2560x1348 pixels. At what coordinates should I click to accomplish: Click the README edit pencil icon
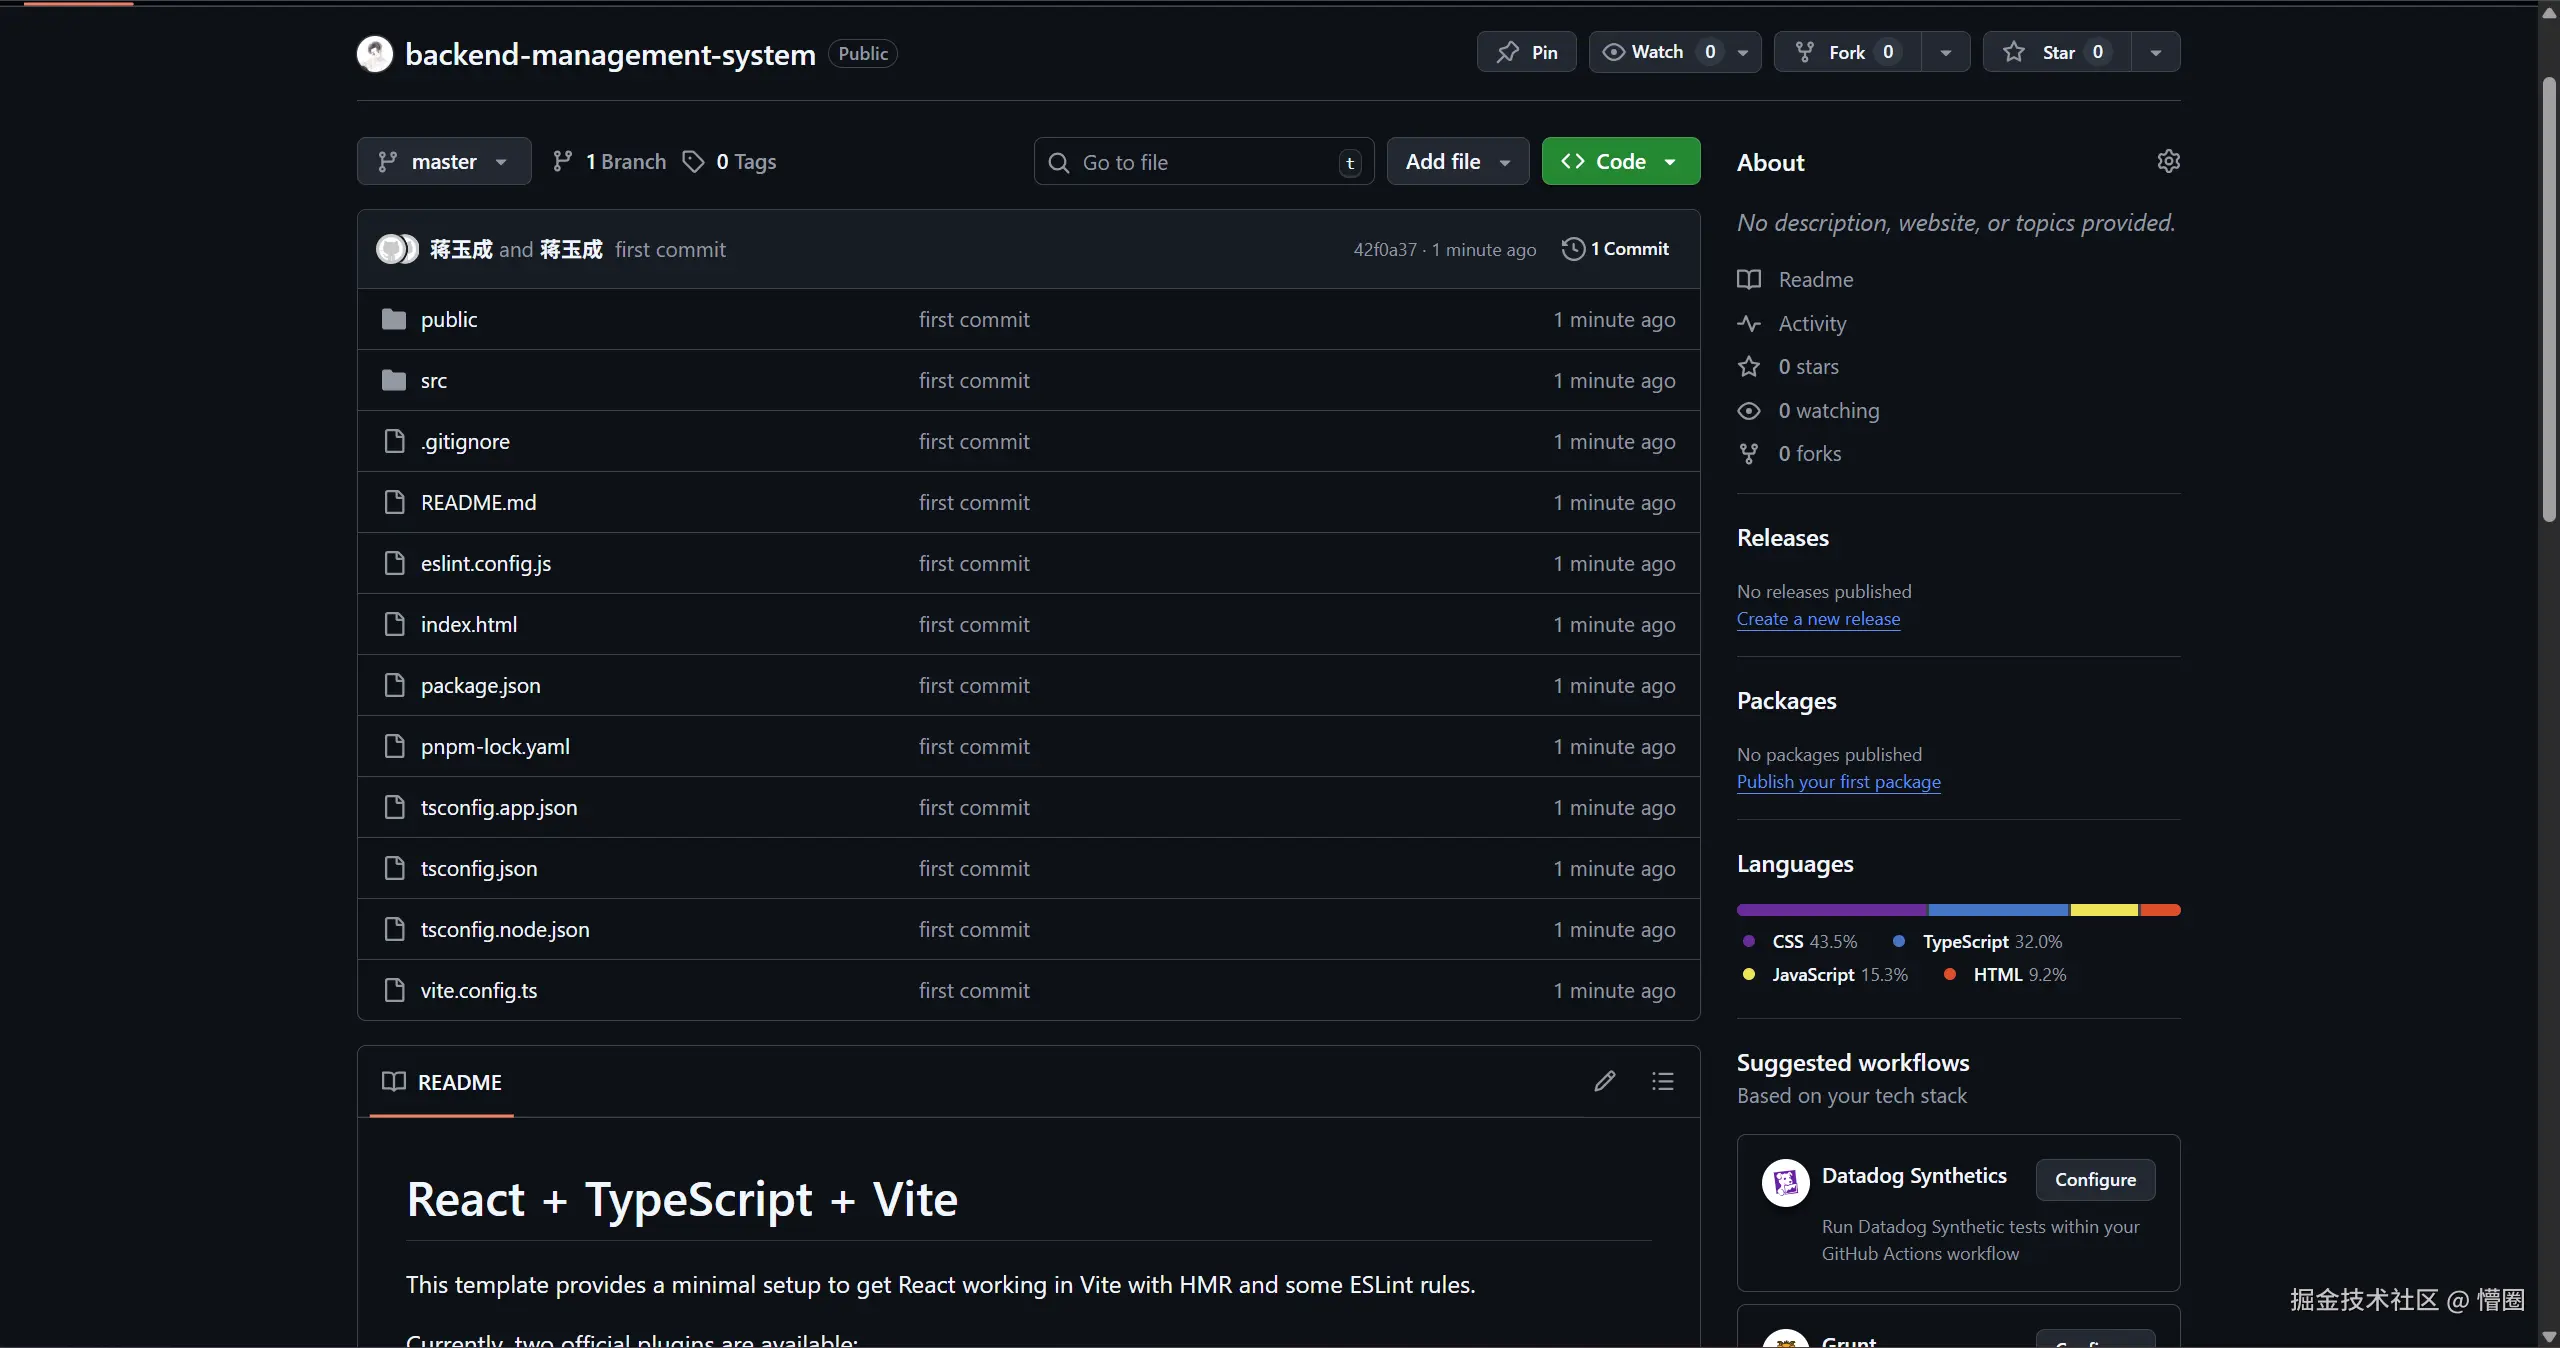click(1604, 1081)
